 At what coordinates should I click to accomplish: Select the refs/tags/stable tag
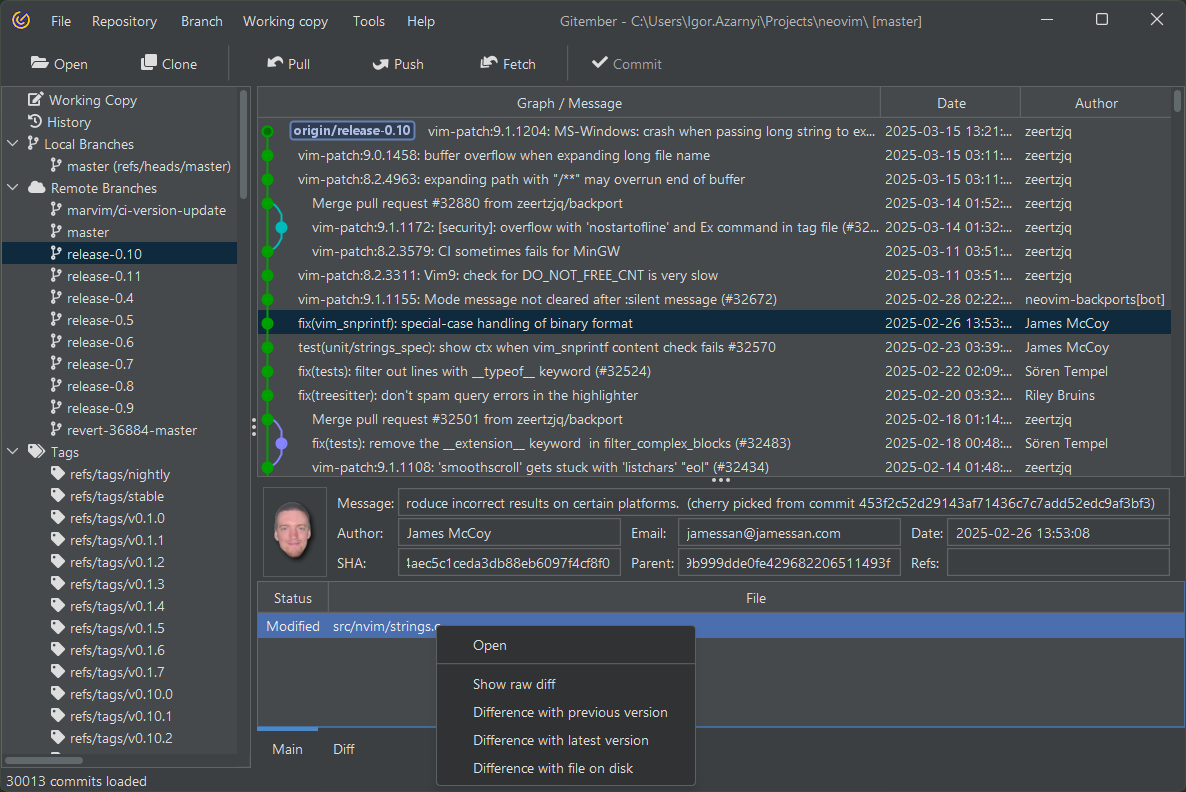pyautogui.click(x=116, y=496)
